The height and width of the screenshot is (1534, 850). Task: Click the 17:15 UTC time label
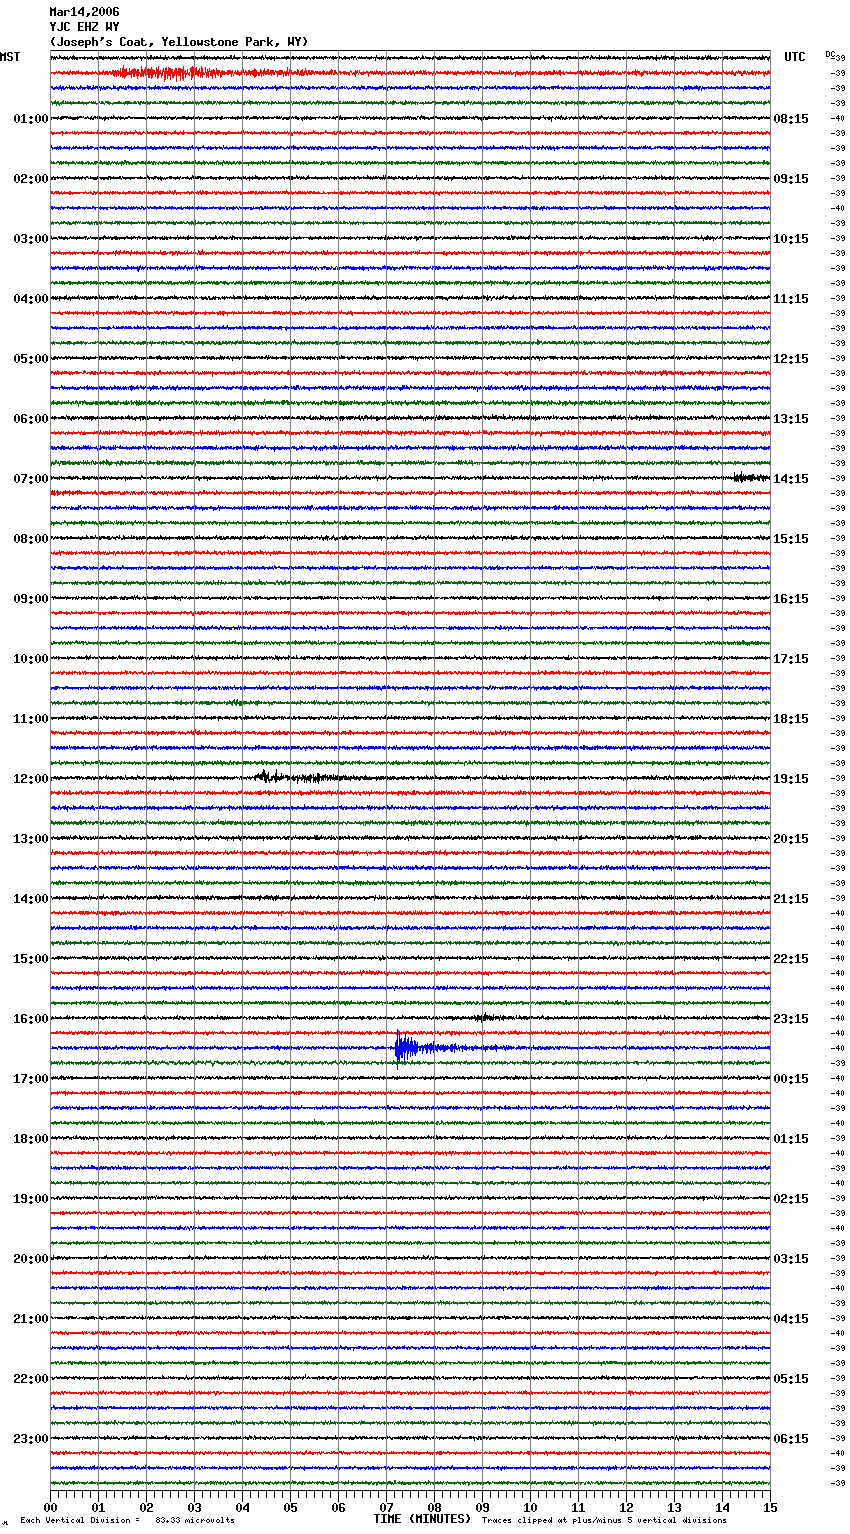pos(791,659)
